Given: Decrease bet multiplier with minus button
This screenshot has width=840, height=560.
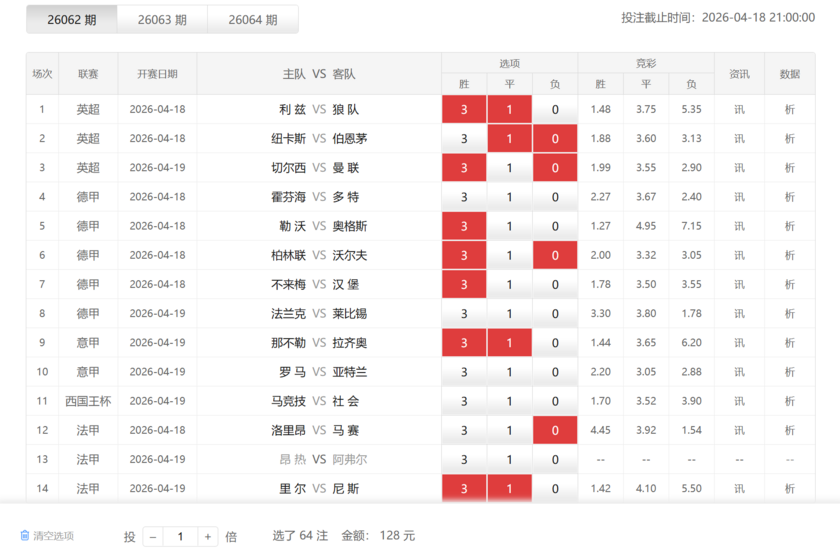Looking at the screenshot, I should point(153,537).
